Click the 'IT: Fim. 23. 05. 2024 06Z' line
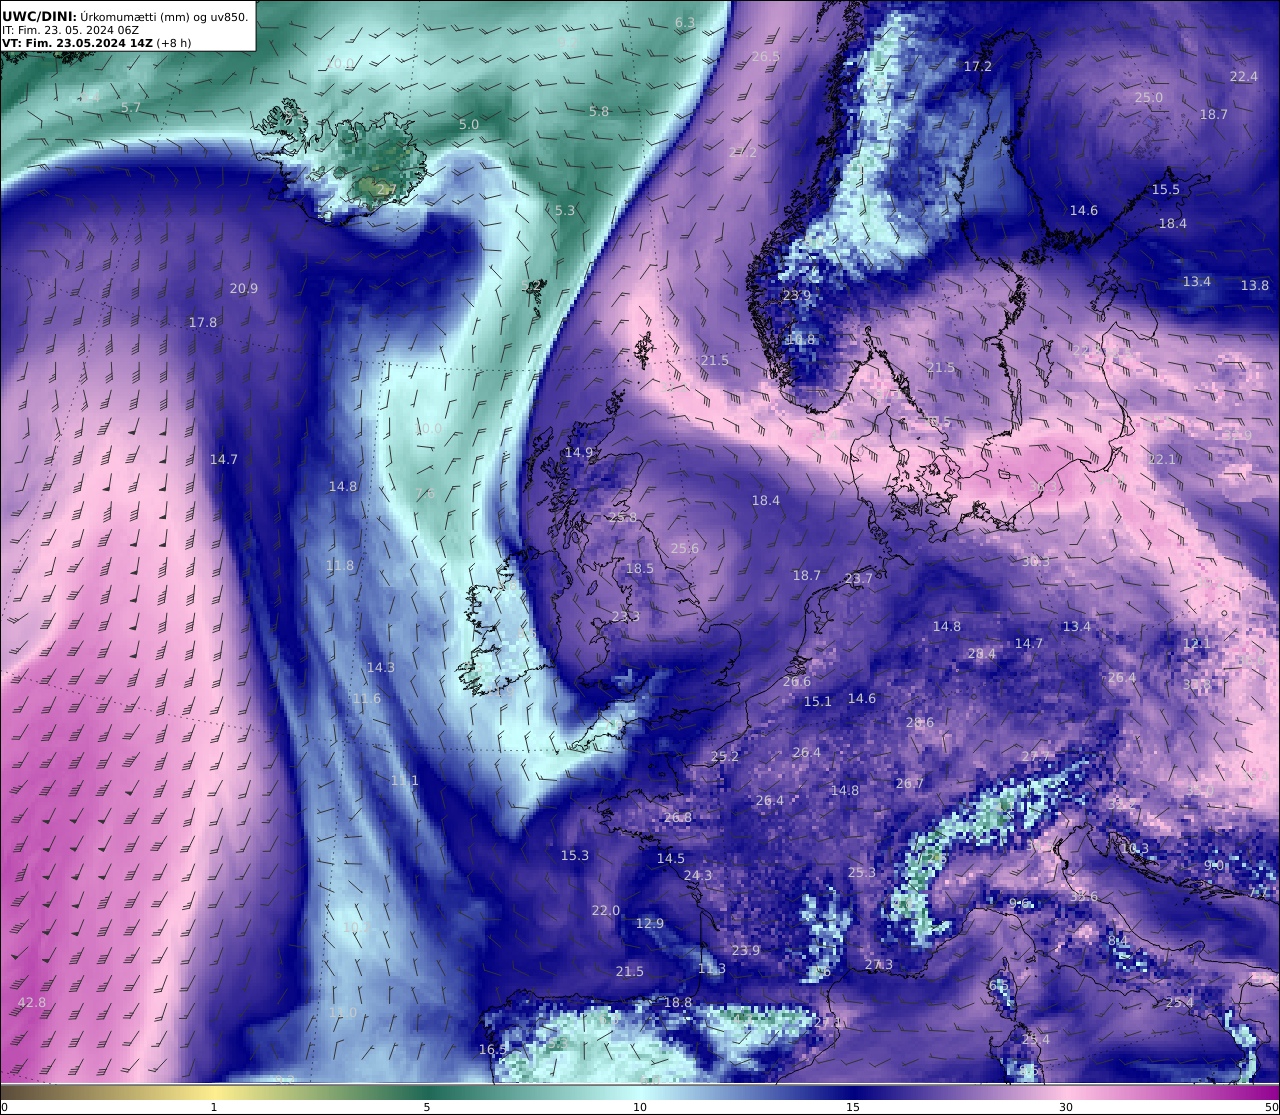 pos(70,30)
